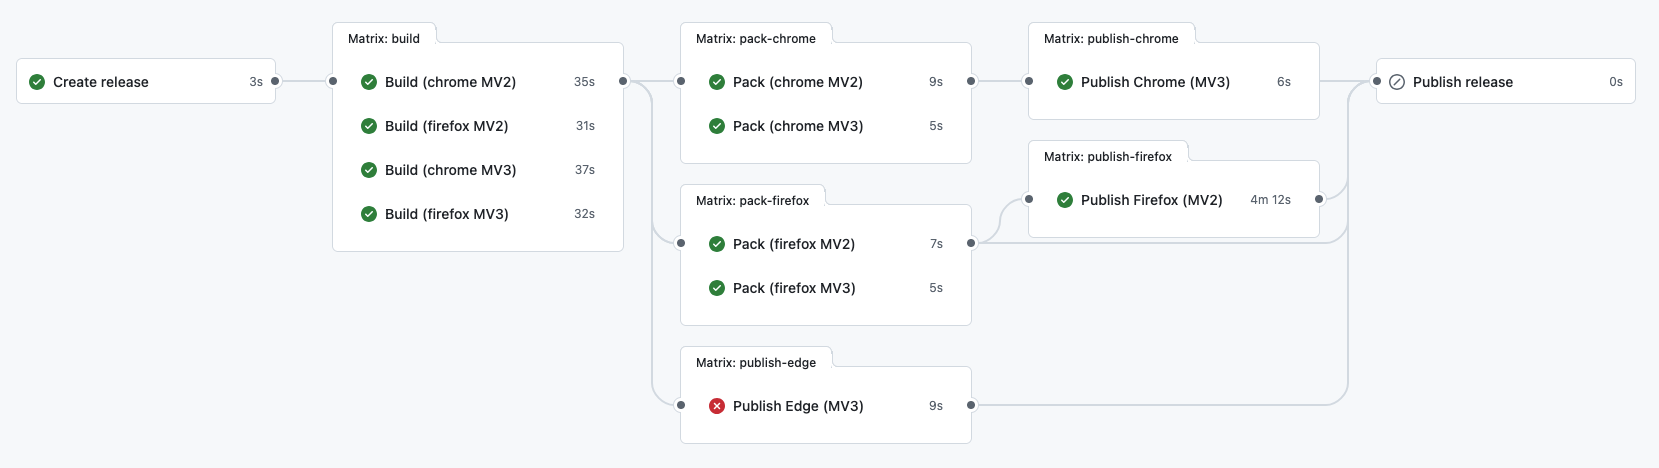Click the 7s duration of Pack (firefox MV2)

point(936,244)
